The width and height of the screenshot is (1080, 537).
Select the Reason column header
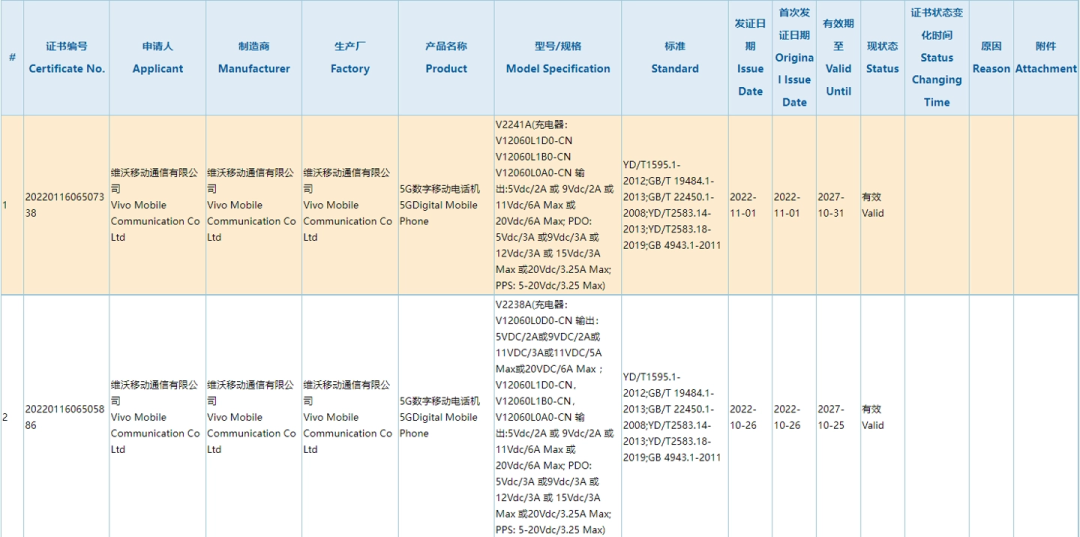991,58
